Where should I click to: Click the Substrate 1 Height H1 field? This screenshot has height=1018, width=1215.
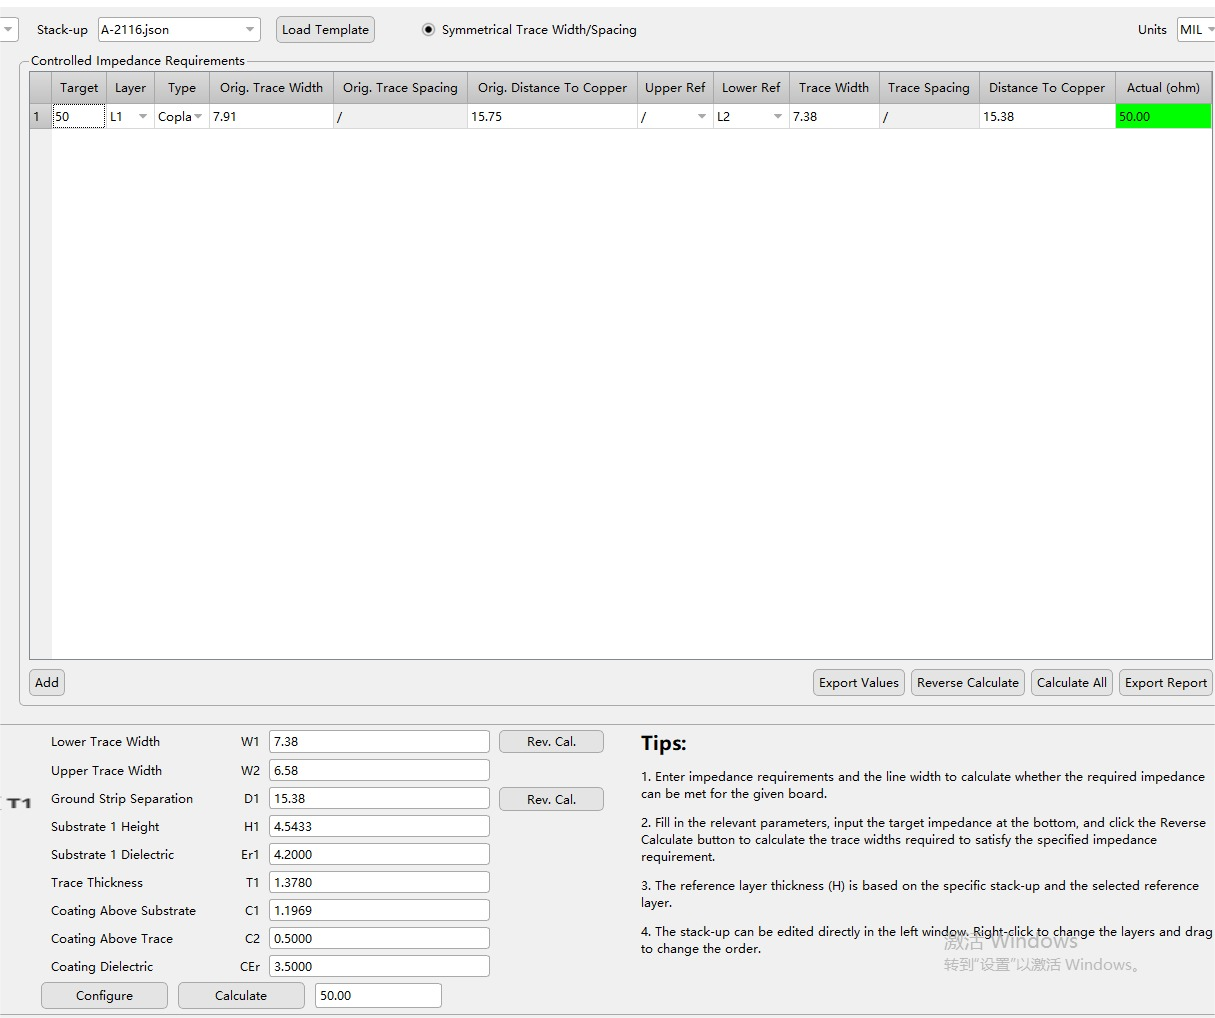pyautogui.click(x=378, y=827)
